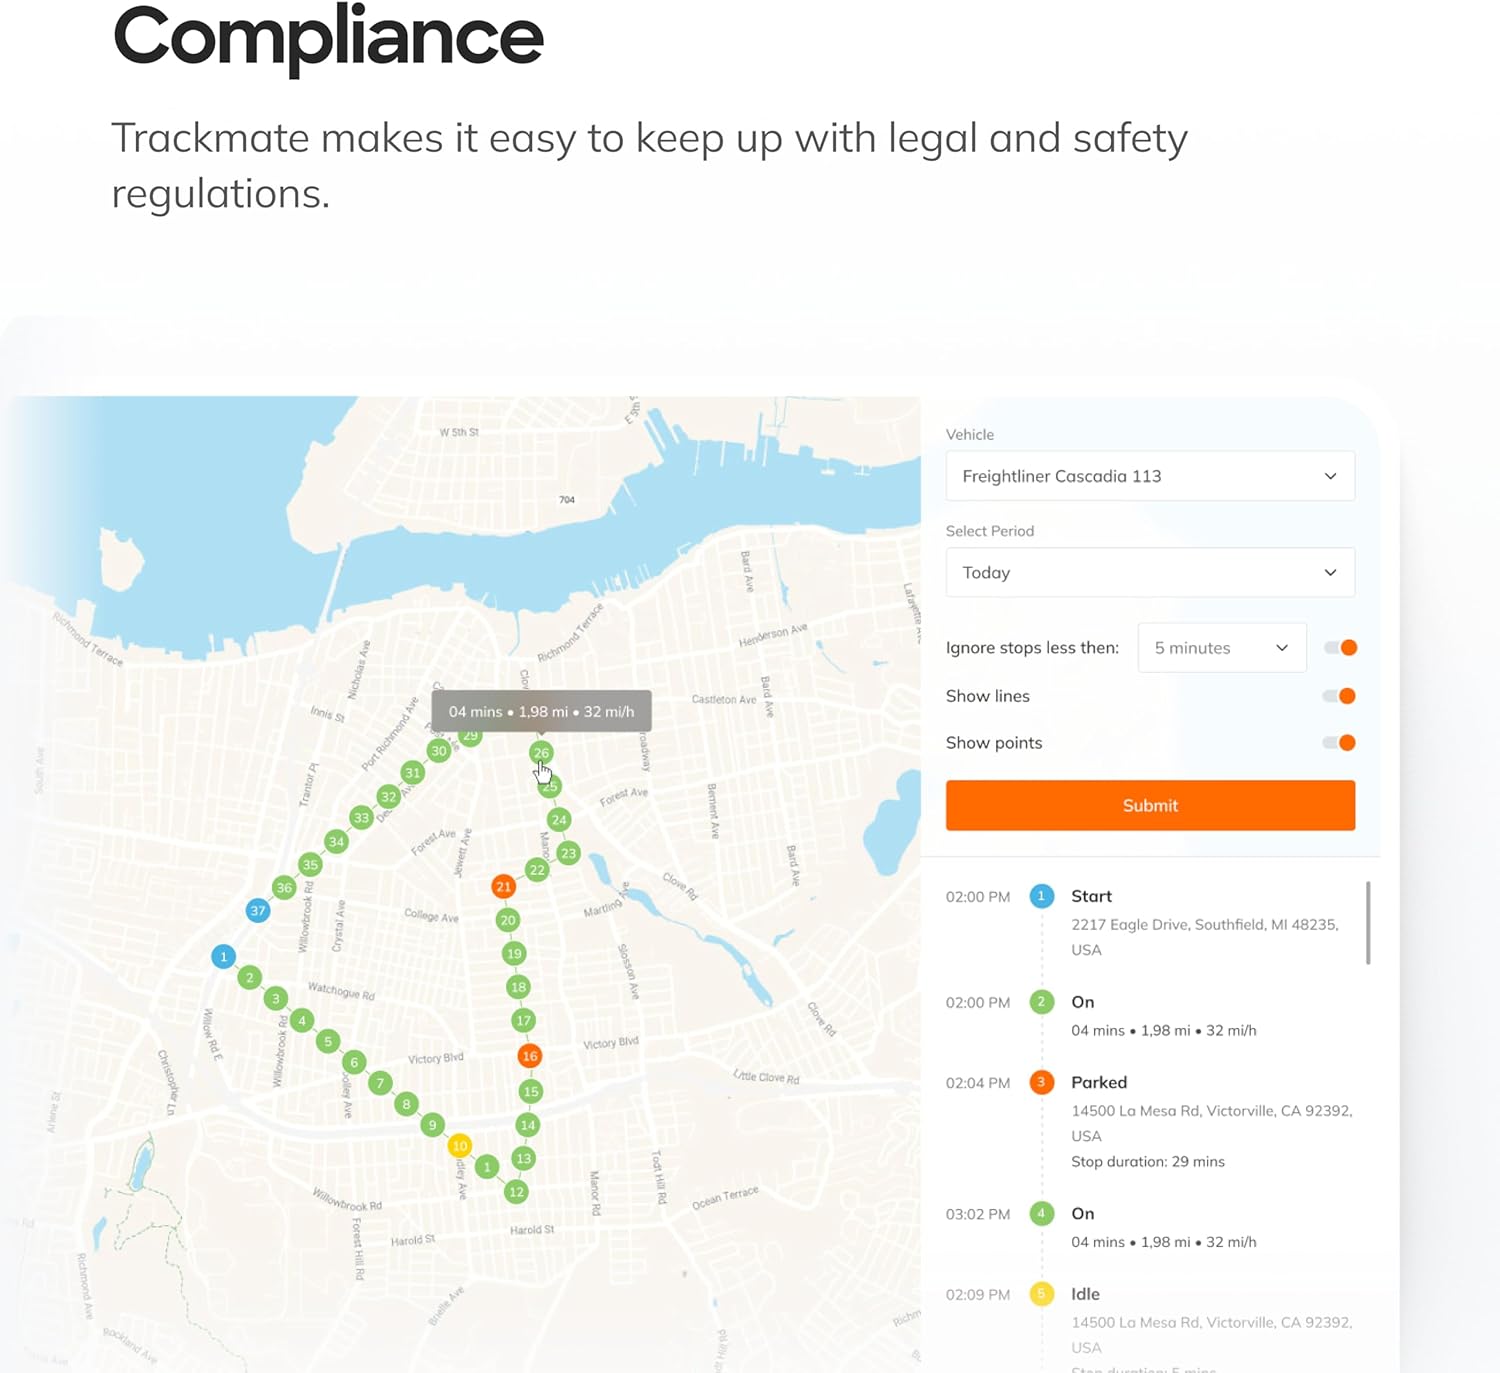Click route point 24 on the map
Viewport: 1500px width, 1373px height.
[559, 820]
